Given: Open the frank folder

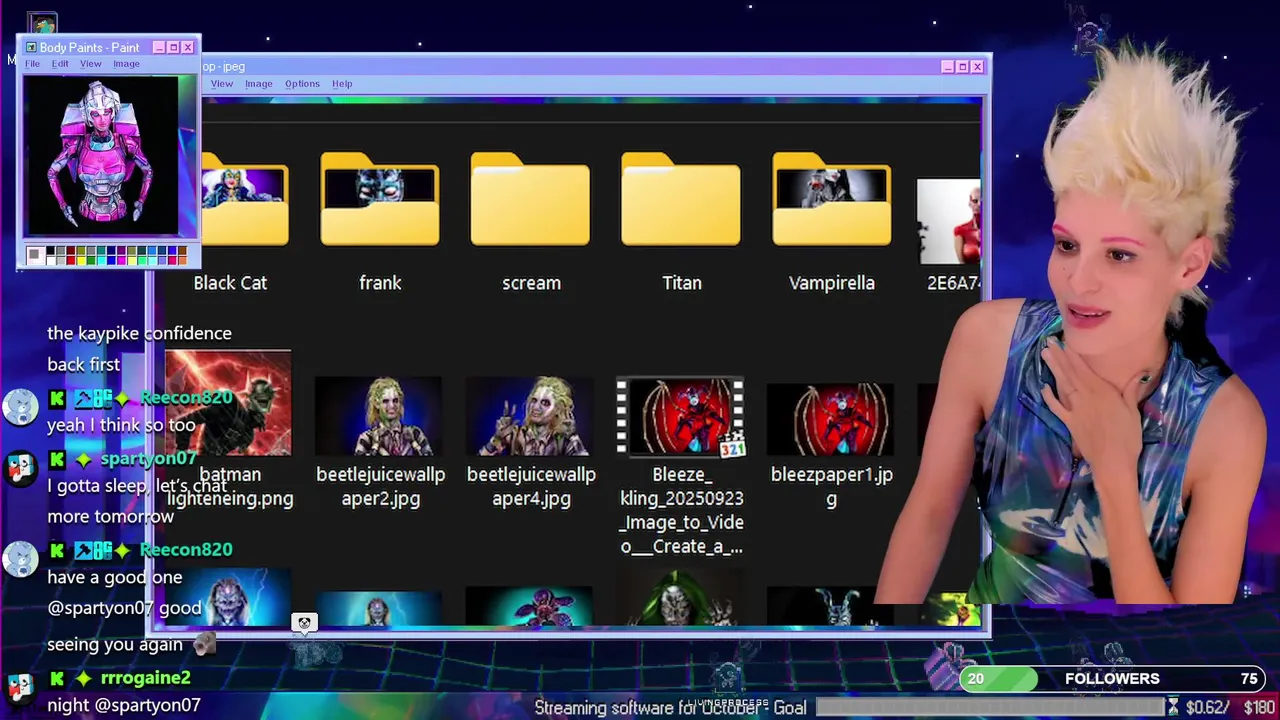Looking at the screenshot, I should point(380,200).
